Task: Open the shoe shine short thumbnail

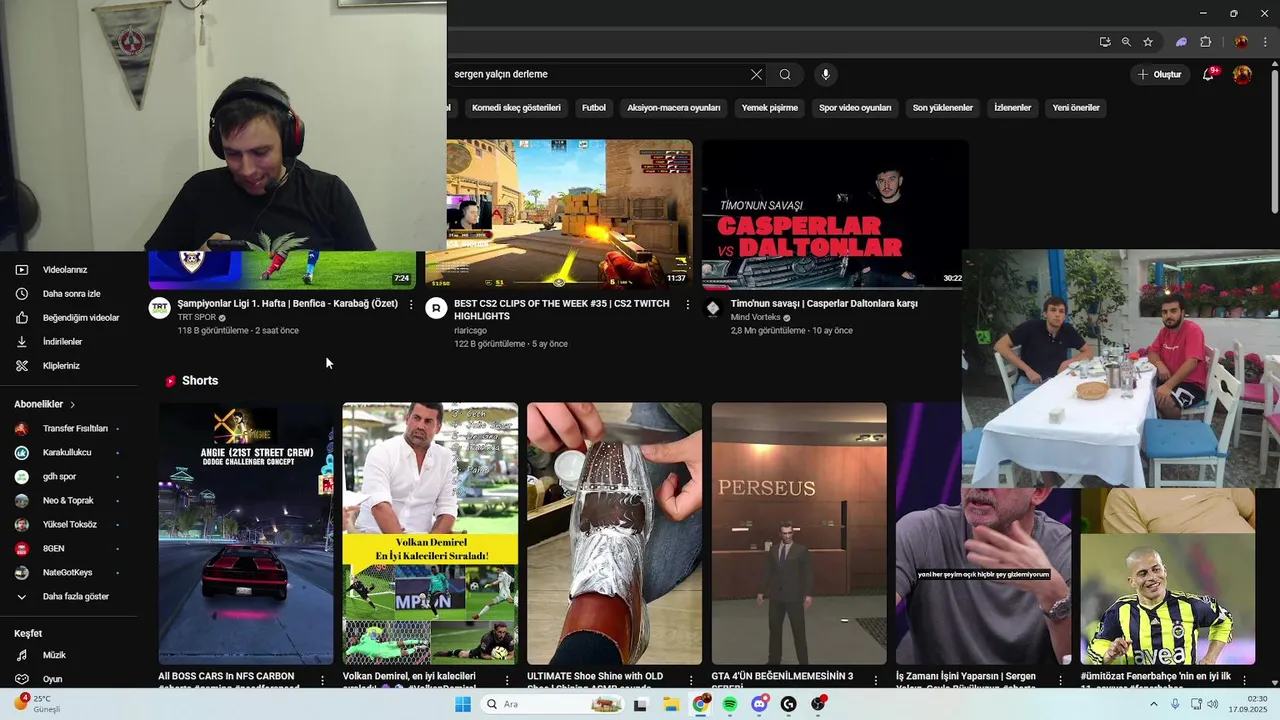Action: pyautogui.click(x=614, y=534)
